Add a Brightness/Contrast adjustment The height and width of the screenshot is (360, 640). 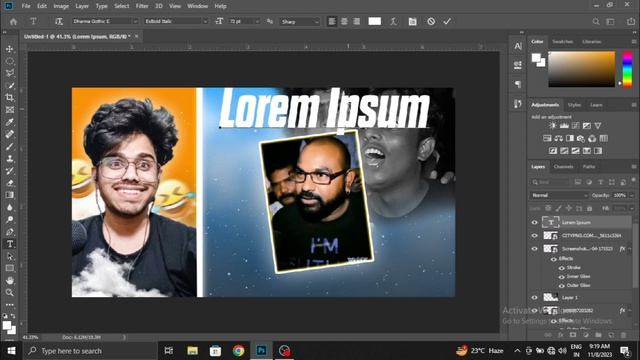tap(553, 126)
